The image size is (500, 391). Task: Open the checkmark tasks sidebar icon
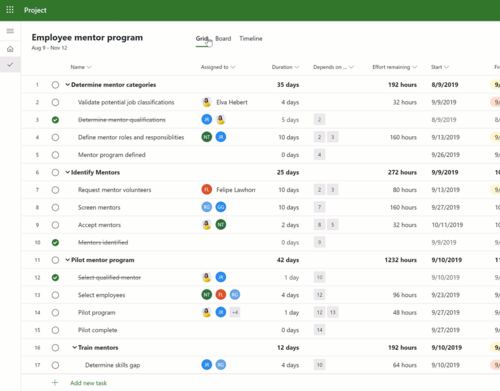10,64
